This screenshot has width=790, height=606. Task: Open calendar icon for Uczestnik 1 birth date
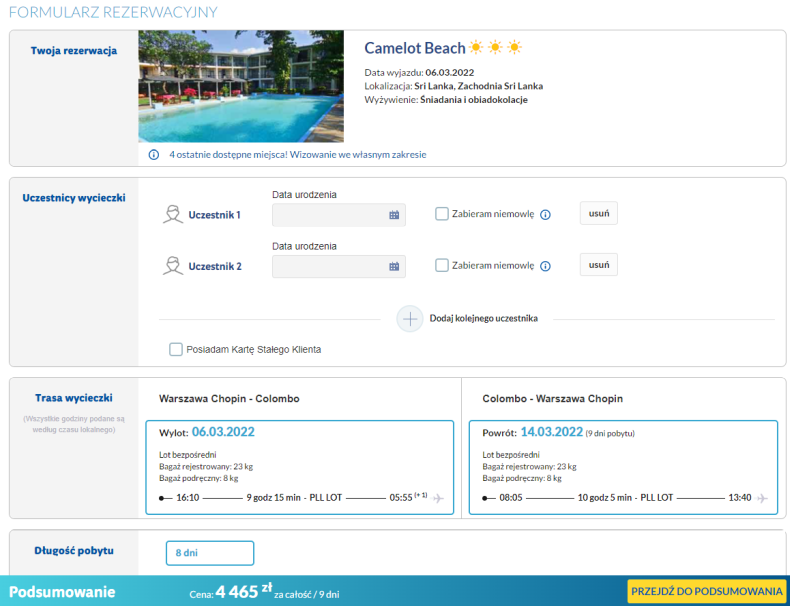(x=394, y=215)
